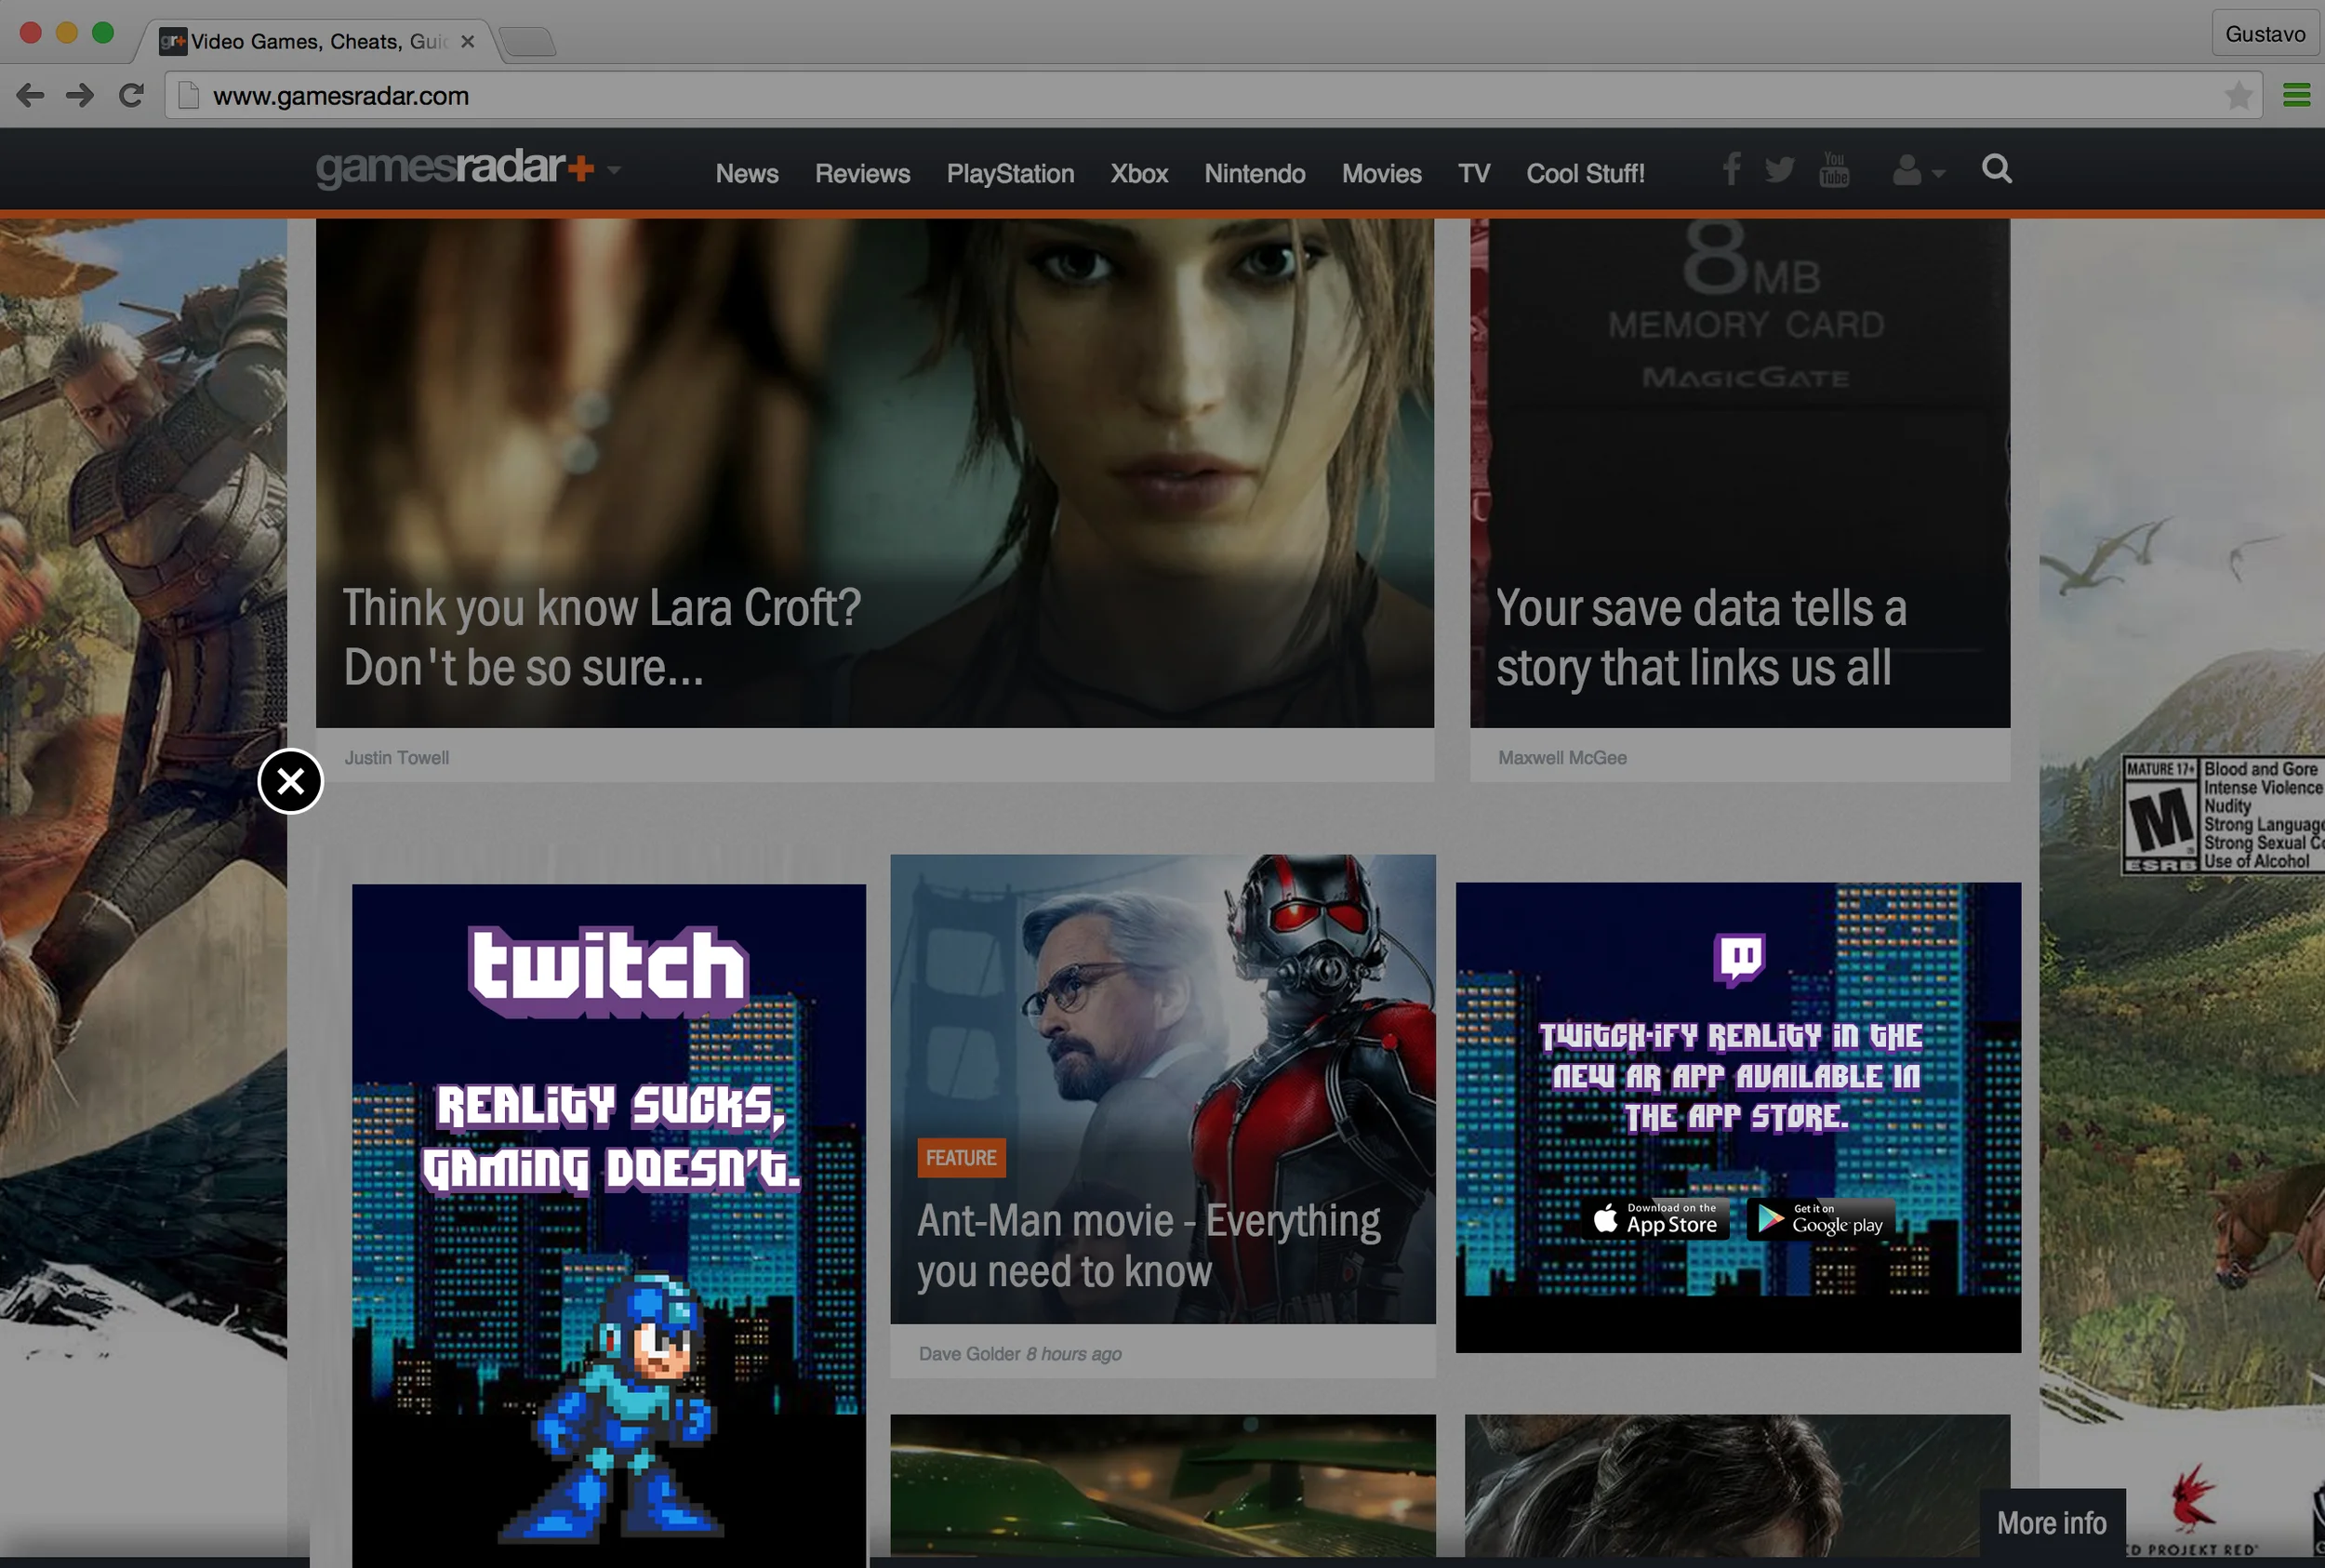Dismiss the overlay with the X button

pyautogui.click(x=291, y=781)
